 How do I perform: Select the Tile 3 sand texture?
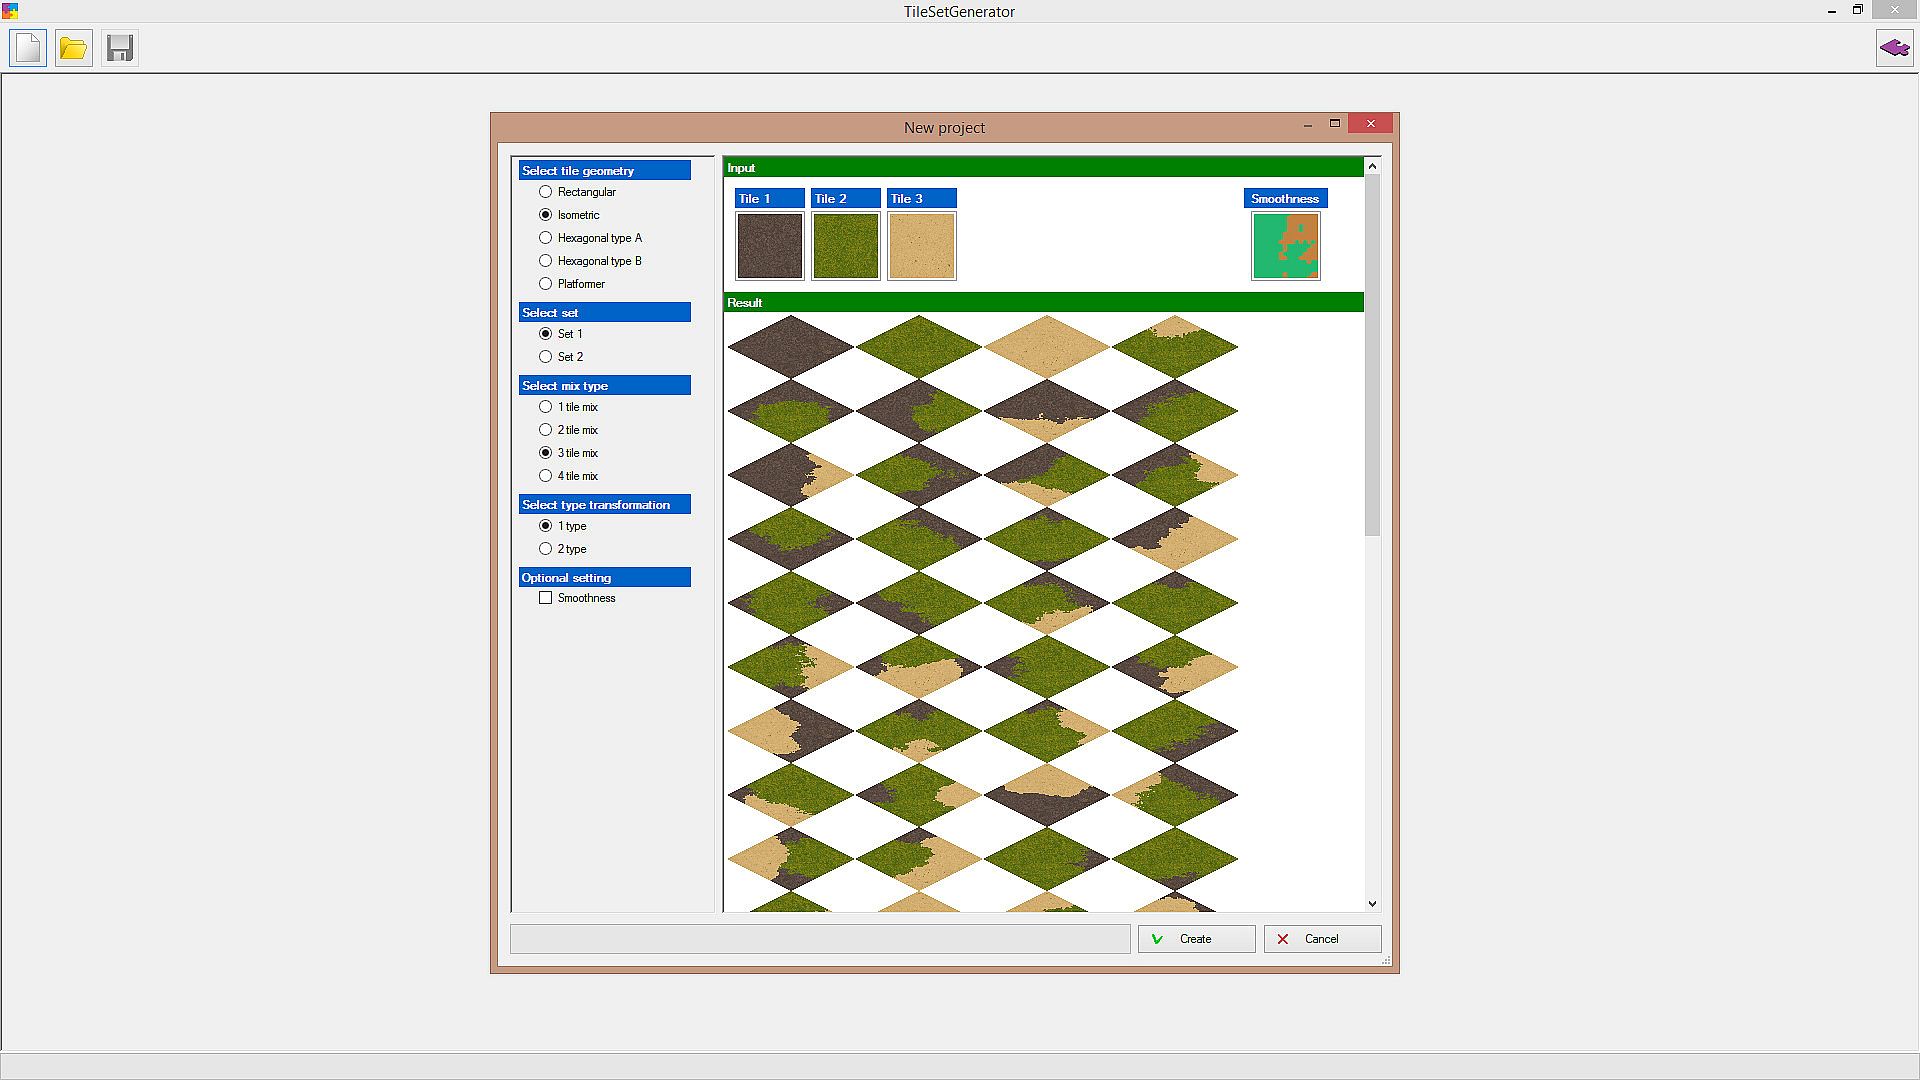click(921, 246)
